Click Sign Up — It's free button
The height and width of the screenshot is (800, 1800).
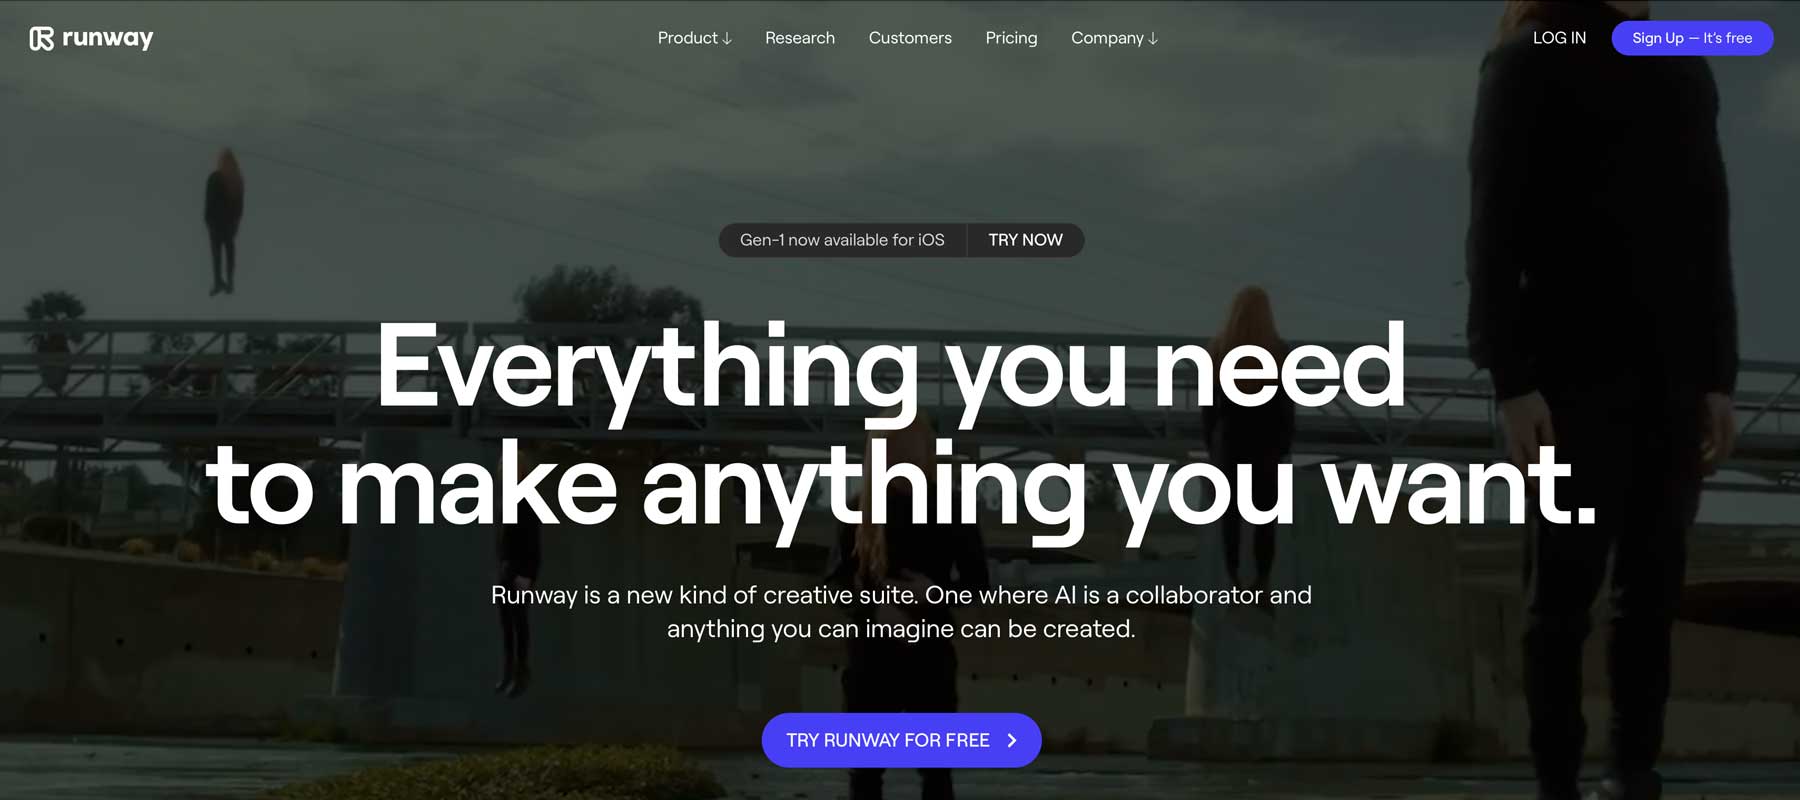click(1692, 38)
